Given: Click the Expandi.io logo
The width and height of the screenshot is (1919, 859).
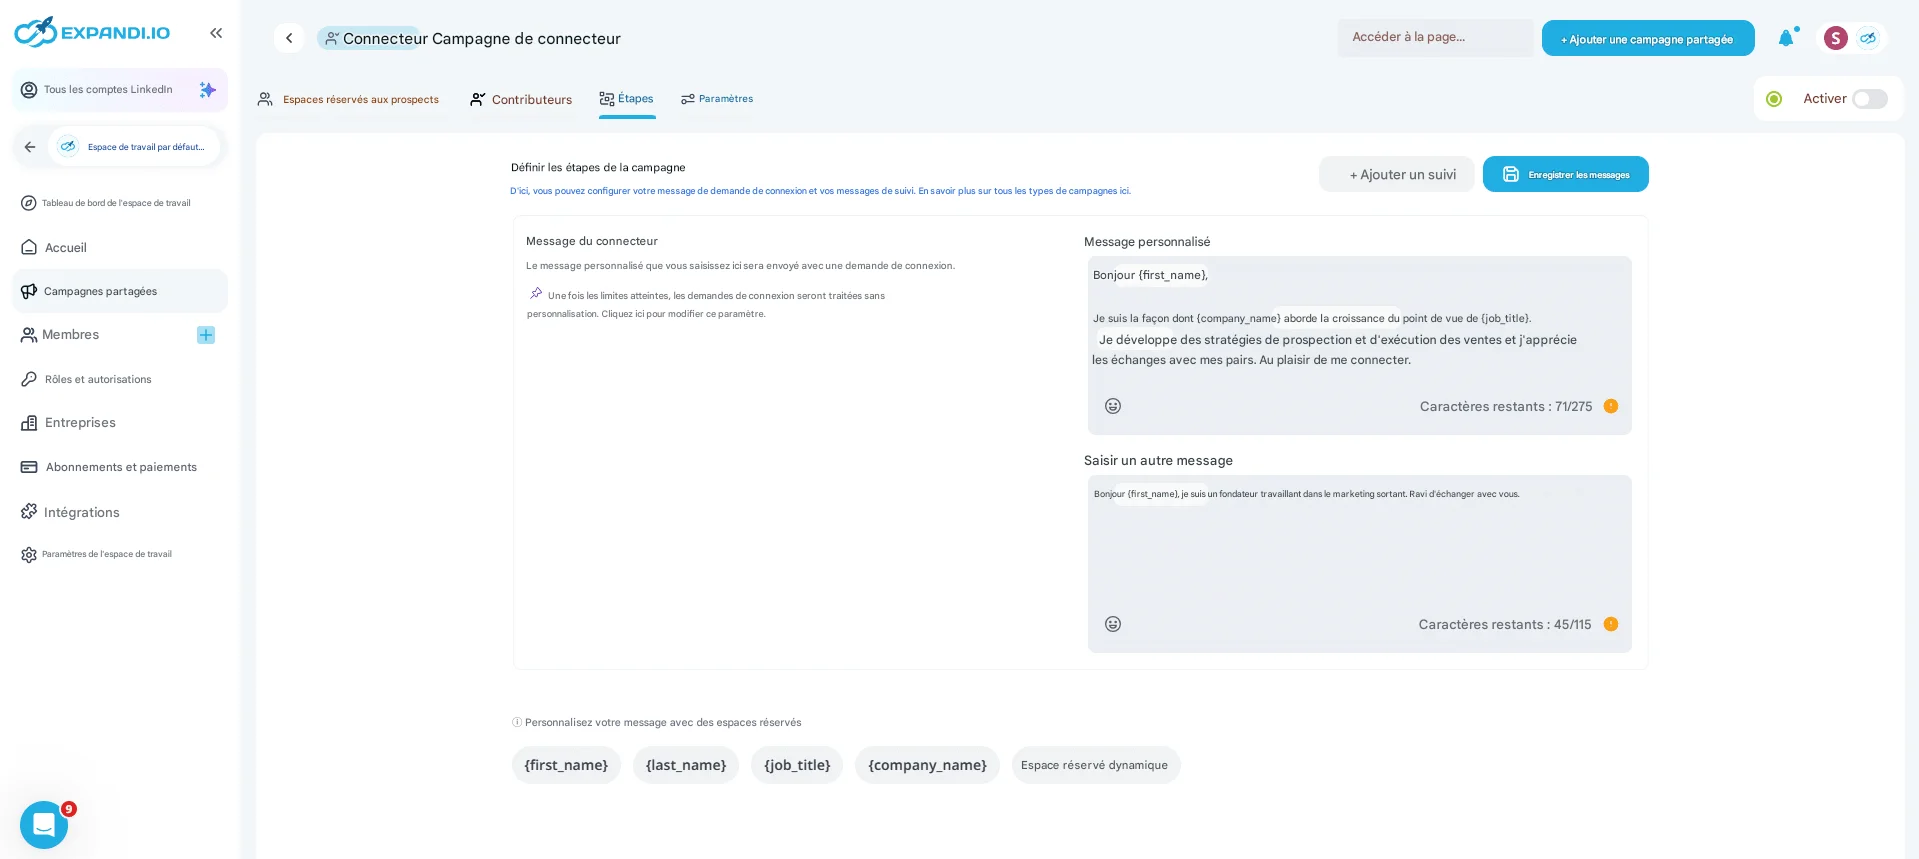Looking at the screenshot, I should [92, 32].
